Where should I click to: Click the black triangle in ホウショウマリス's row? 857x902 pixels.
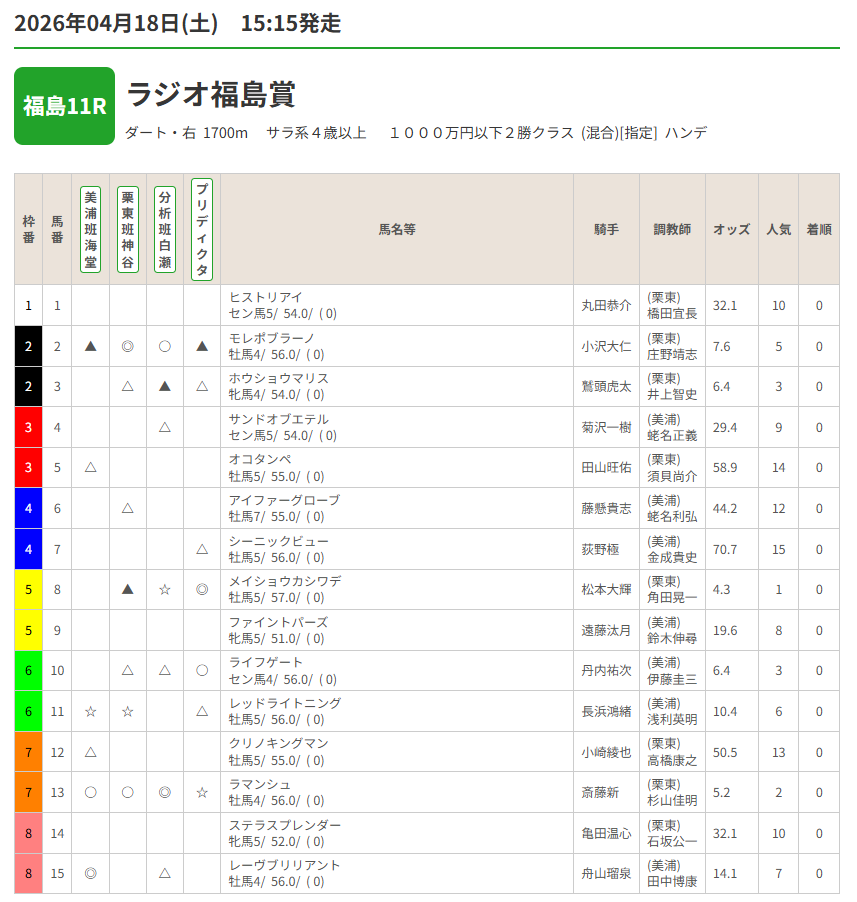click(165, 386)
